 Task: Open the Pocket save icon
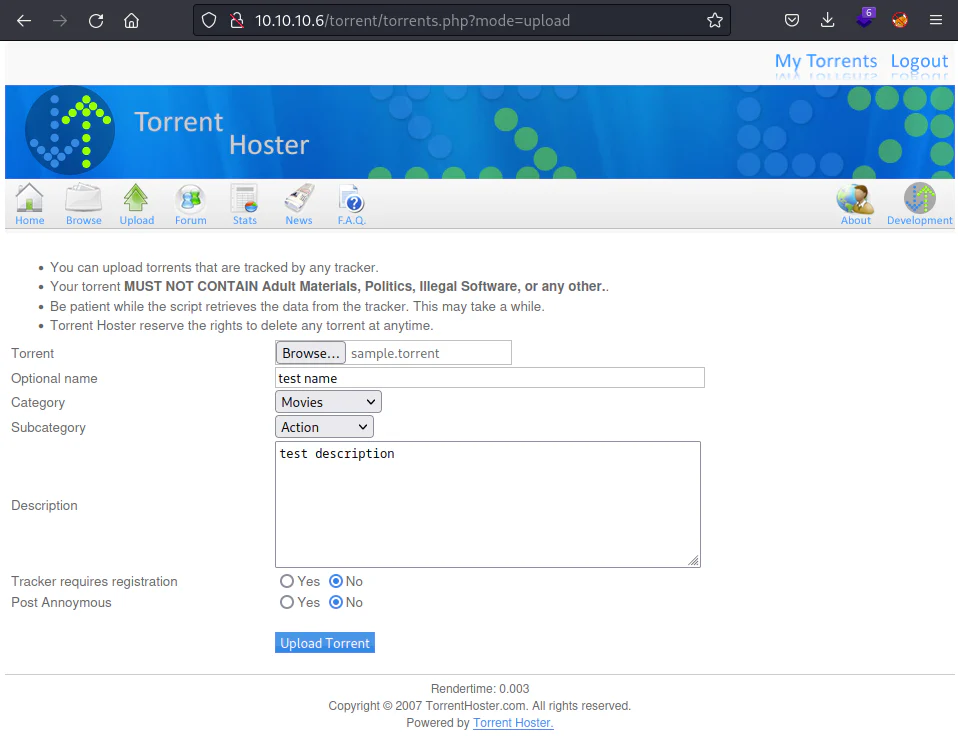pos(792,21)
